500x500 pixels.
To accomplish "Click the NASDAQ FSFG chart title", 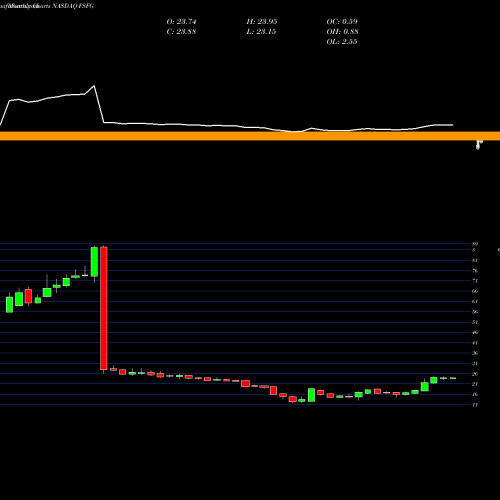I will [72, 6].
